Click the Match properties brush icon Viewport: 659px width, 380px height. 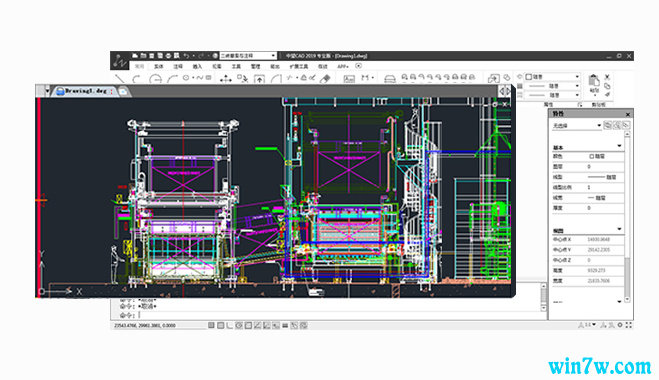(607, 95)
